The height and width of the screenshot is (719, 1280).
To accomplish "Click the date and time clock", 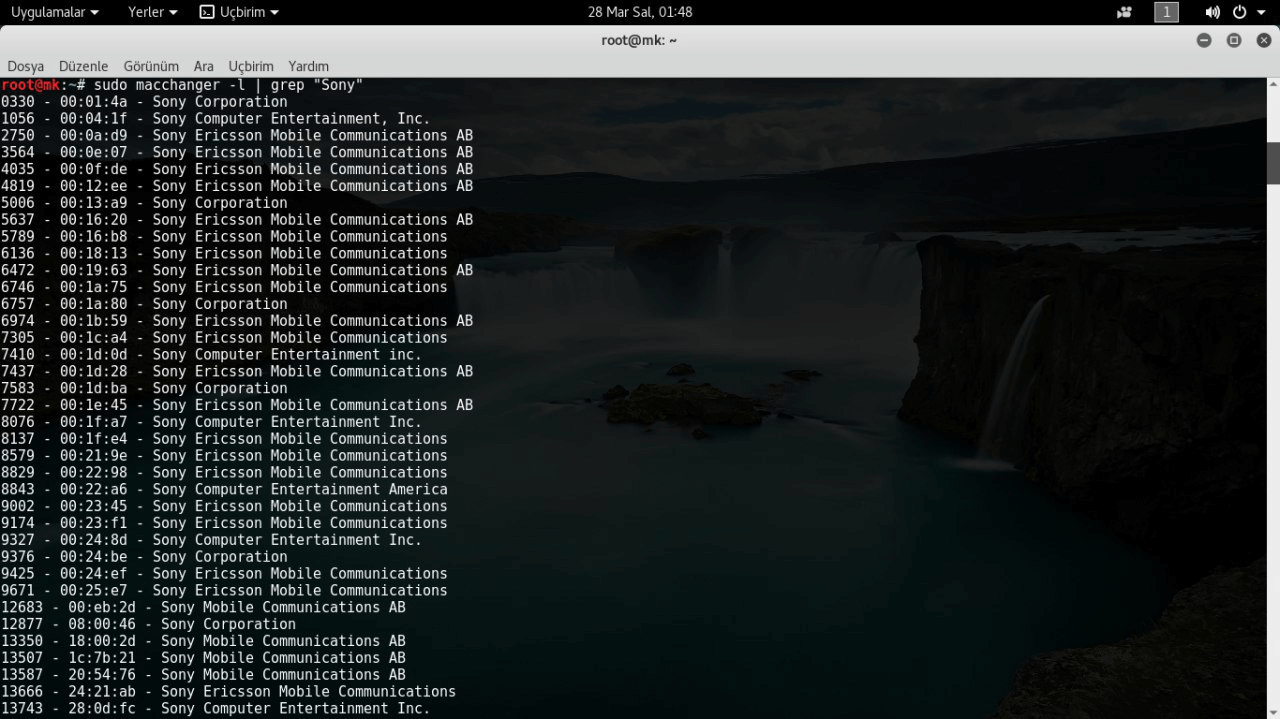I will [x=640, y=12].
